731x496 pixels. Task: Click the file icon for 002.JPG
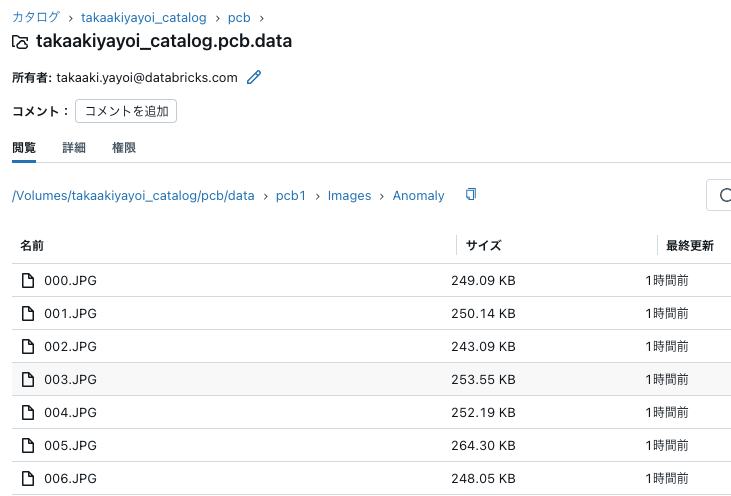[x=29, y=346]
